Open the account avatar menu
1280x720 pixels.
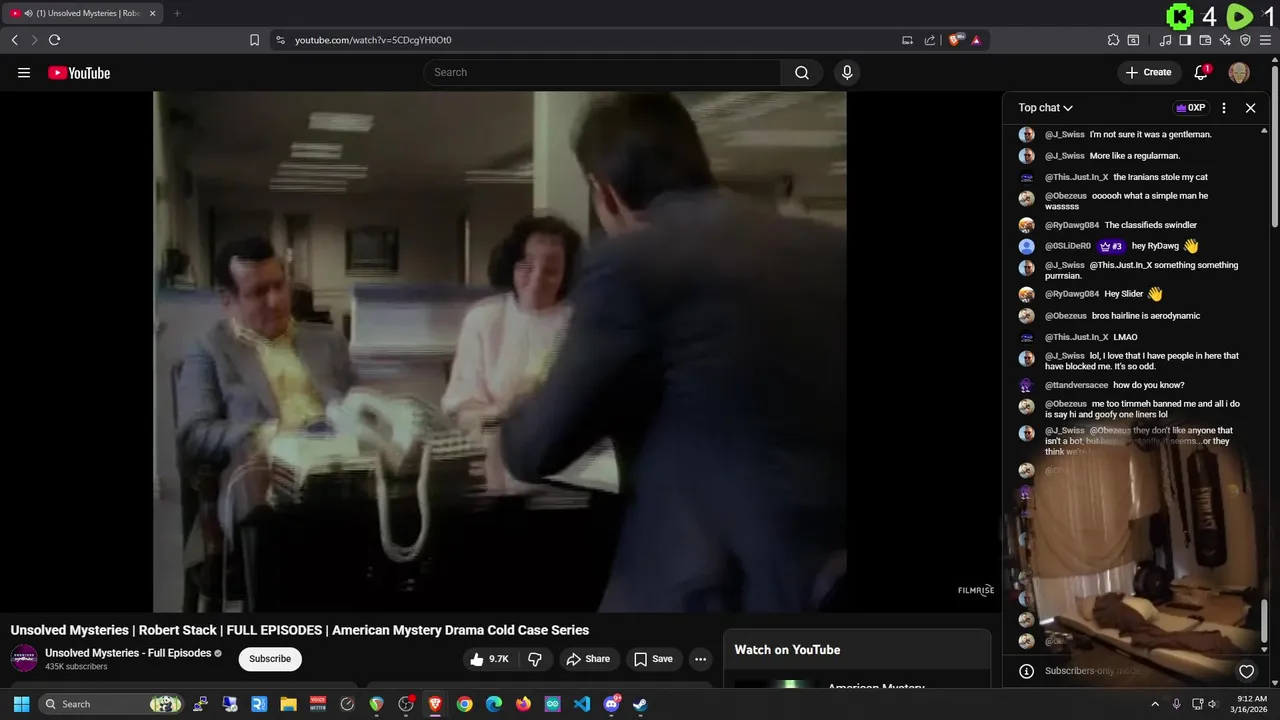point(1239,72)
